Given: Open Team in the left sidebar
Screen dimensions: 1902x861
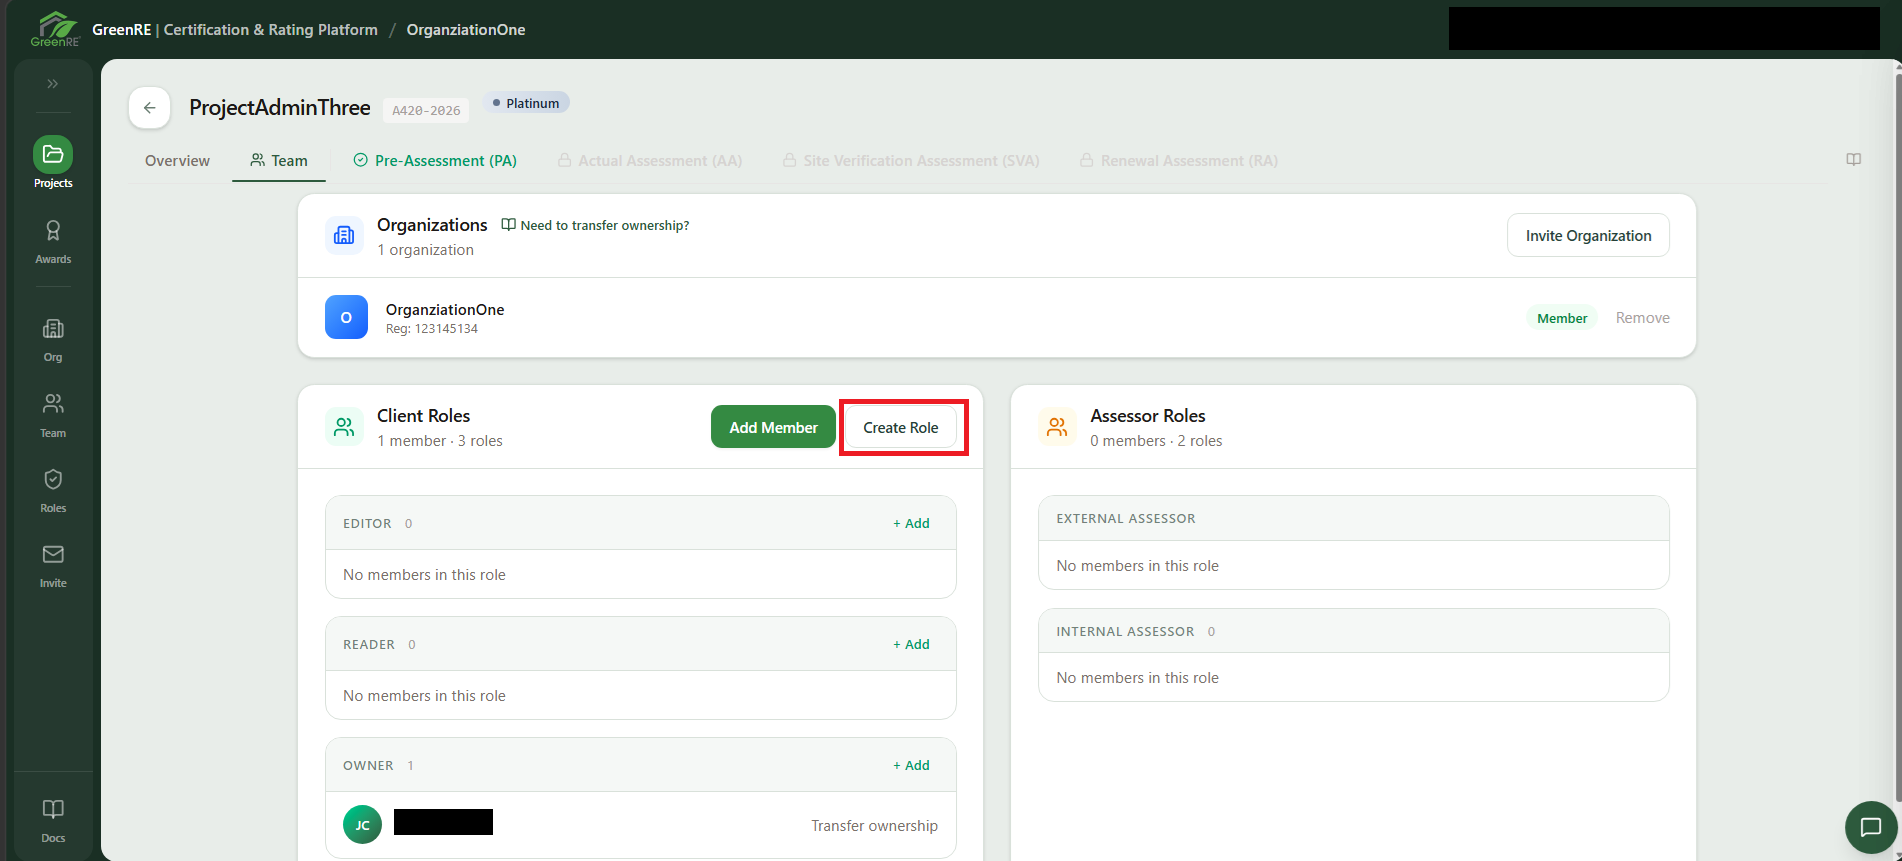Looking at the screenshot, I should [53, 416].
